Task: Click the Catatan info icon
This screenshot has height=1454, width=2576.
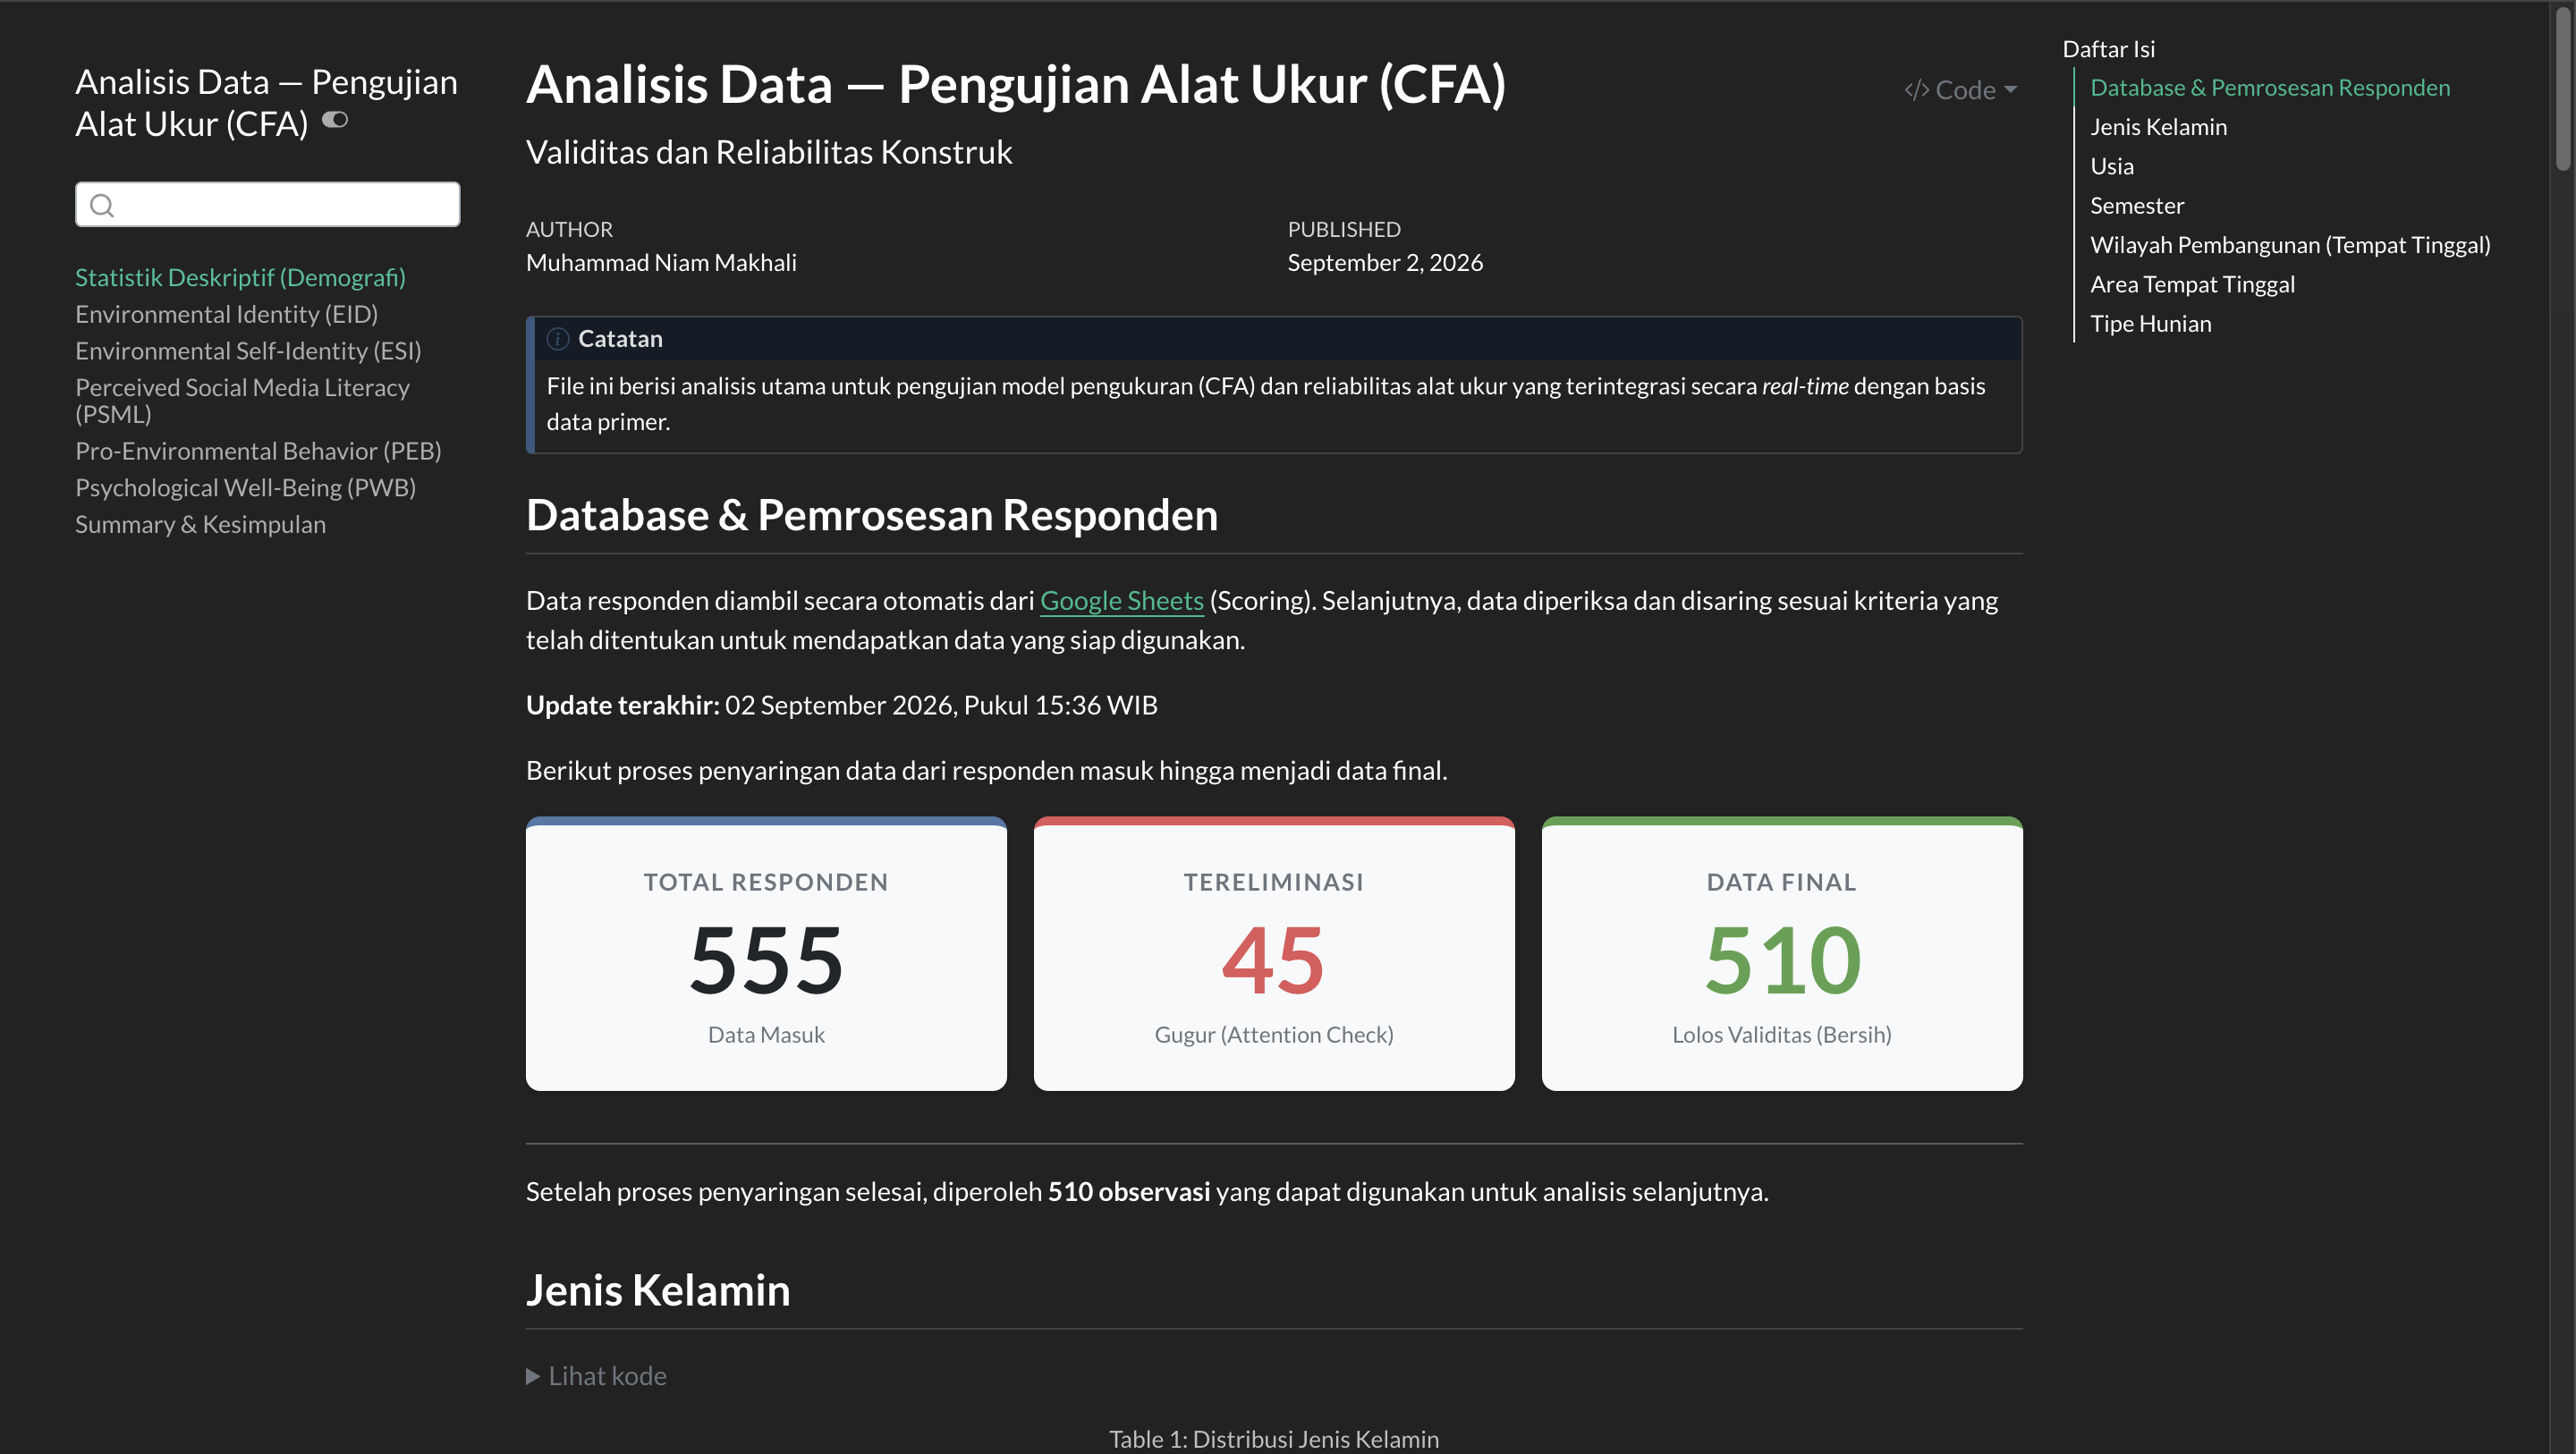Action: pos(557,339)
